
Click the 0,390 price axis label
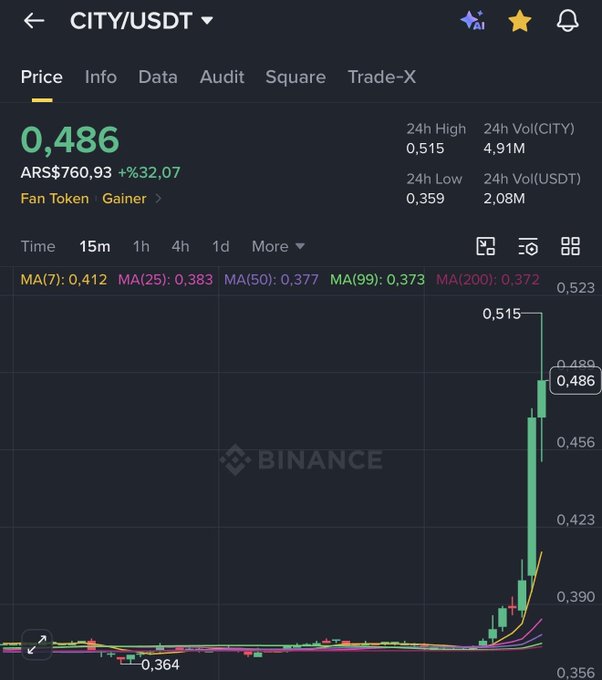[576, 597]
